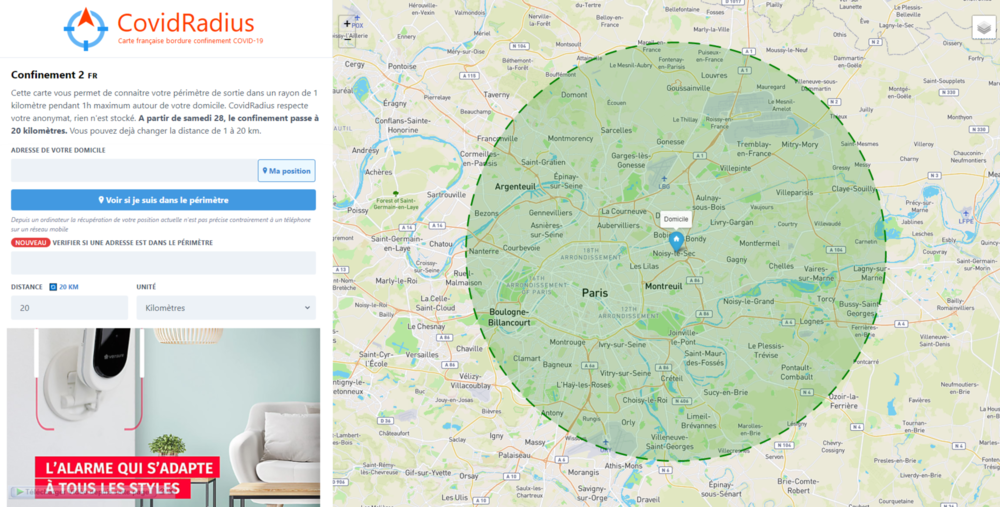Image resolution: width=1000 pixels, height=507 pixels.
Task: Zoom out the map with minus icon
Action: (x=347, y=40)
